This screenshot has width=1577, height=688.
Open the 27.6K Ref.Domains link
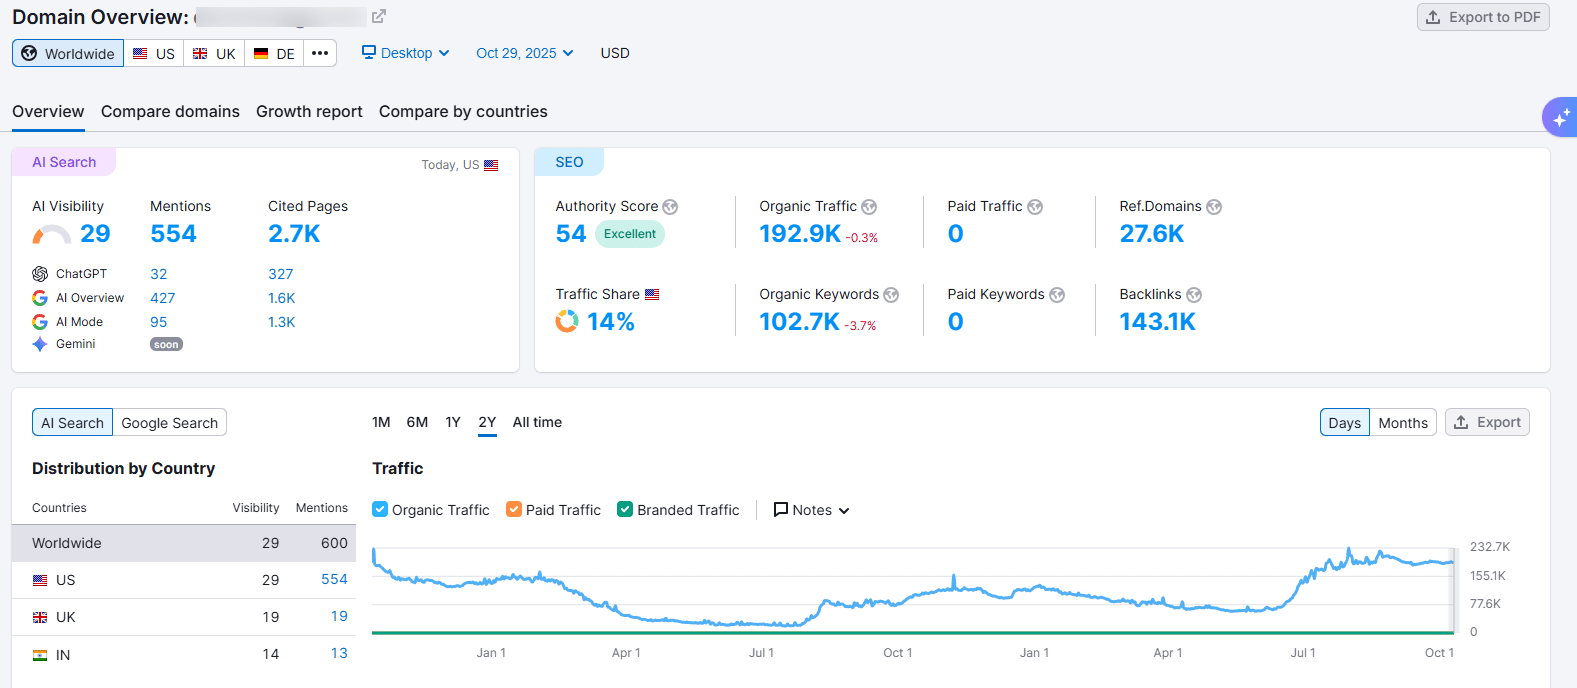[1152, 234]
